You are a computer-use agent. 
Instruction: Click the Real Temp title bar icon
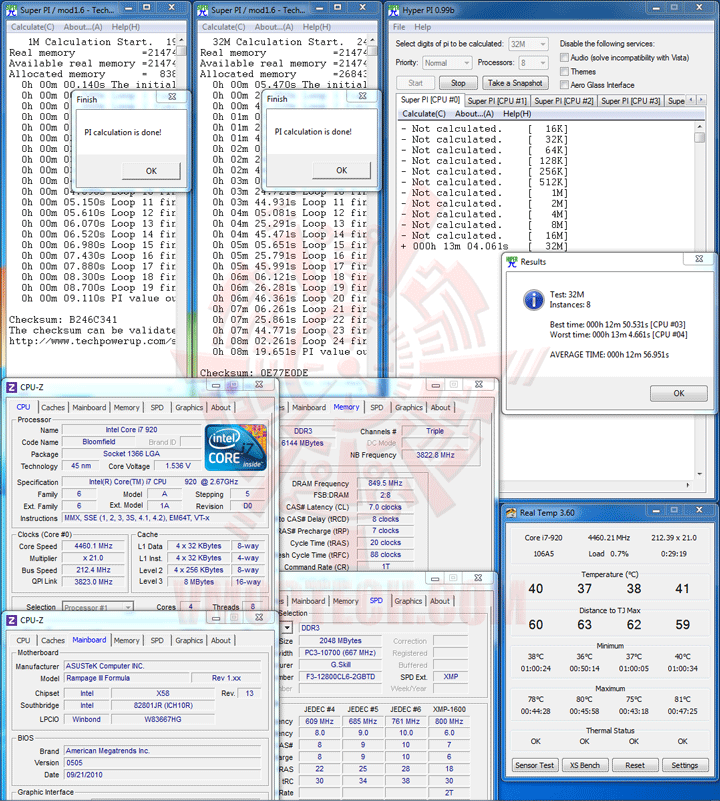pos(511,513)
